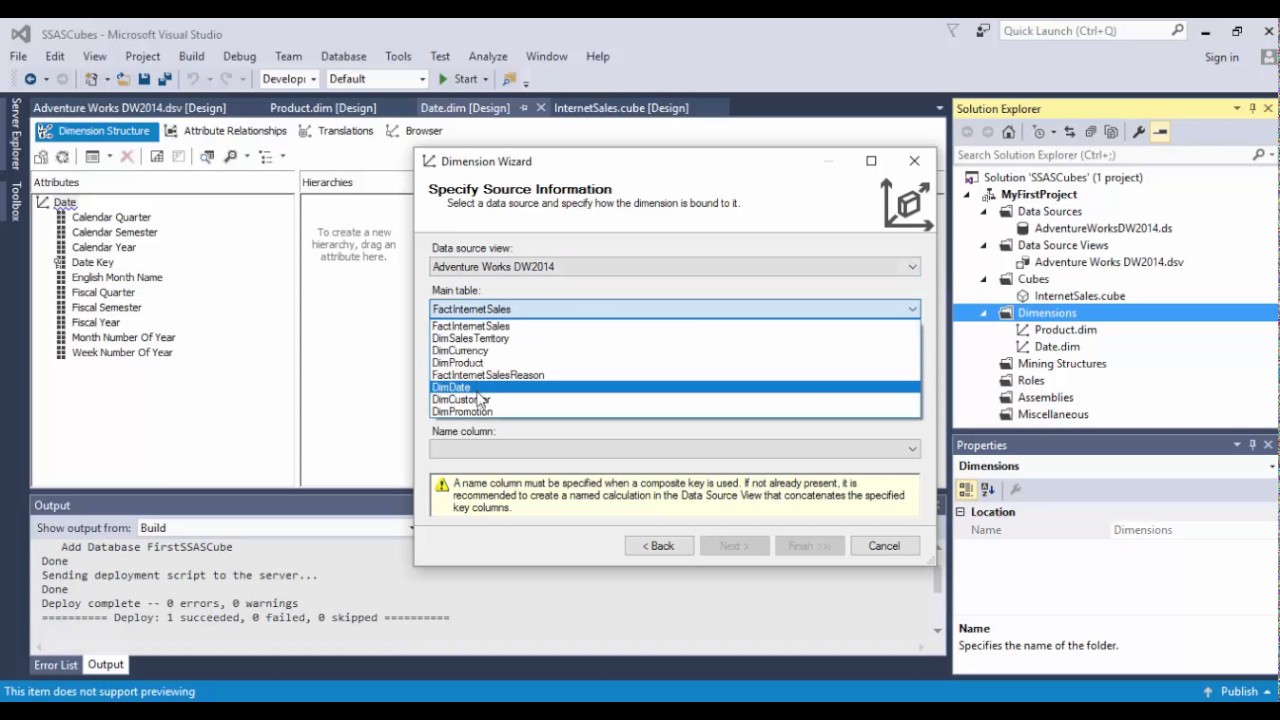
Task: Click red Delete X in dimension toolbar
Action: (x=127, y=157)
